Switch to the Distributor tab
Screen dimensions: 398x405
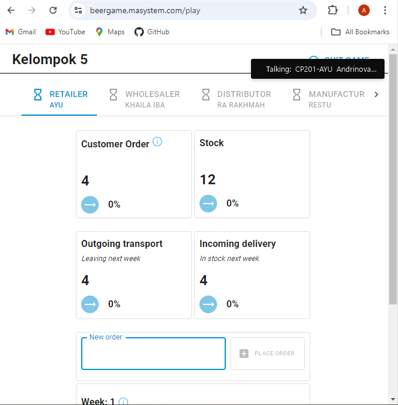[237, 99]
